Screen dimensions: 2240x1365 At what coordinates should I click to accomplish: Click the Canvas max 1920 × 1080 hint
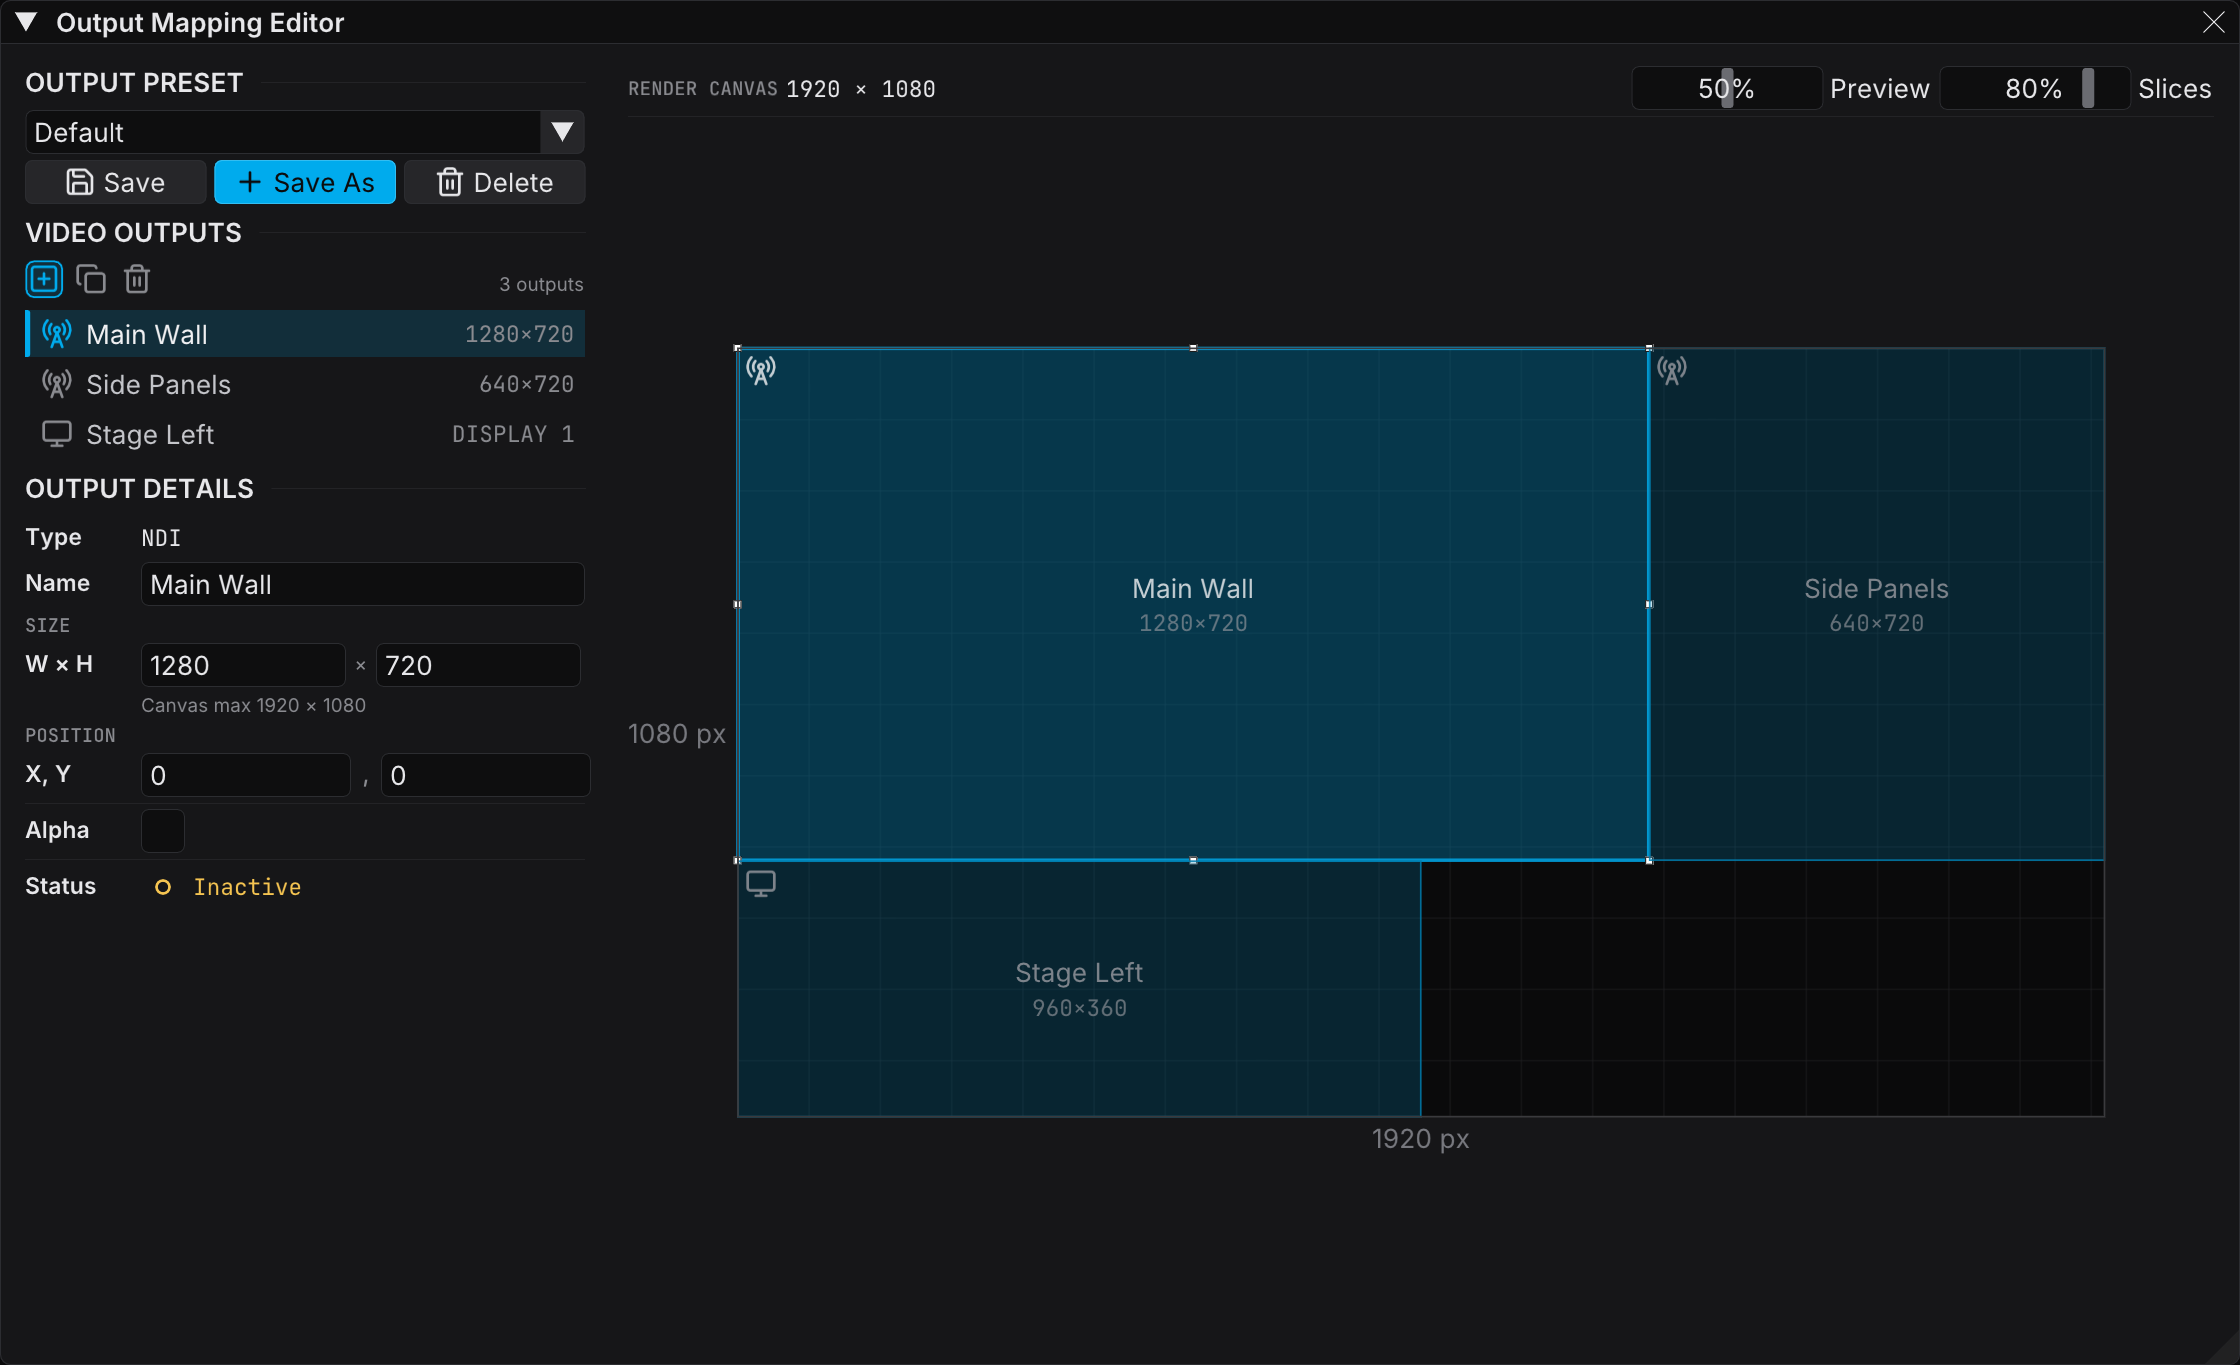[x=253, y=705]
